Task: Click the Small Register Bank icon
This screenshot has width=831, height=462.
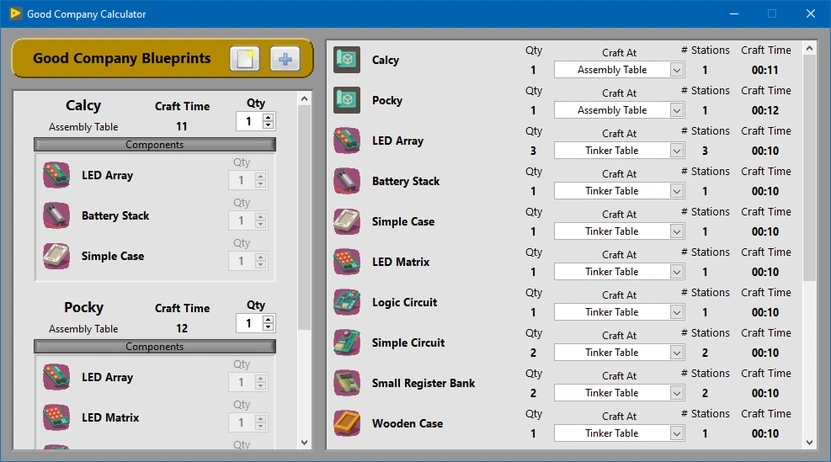Action: 347,383
